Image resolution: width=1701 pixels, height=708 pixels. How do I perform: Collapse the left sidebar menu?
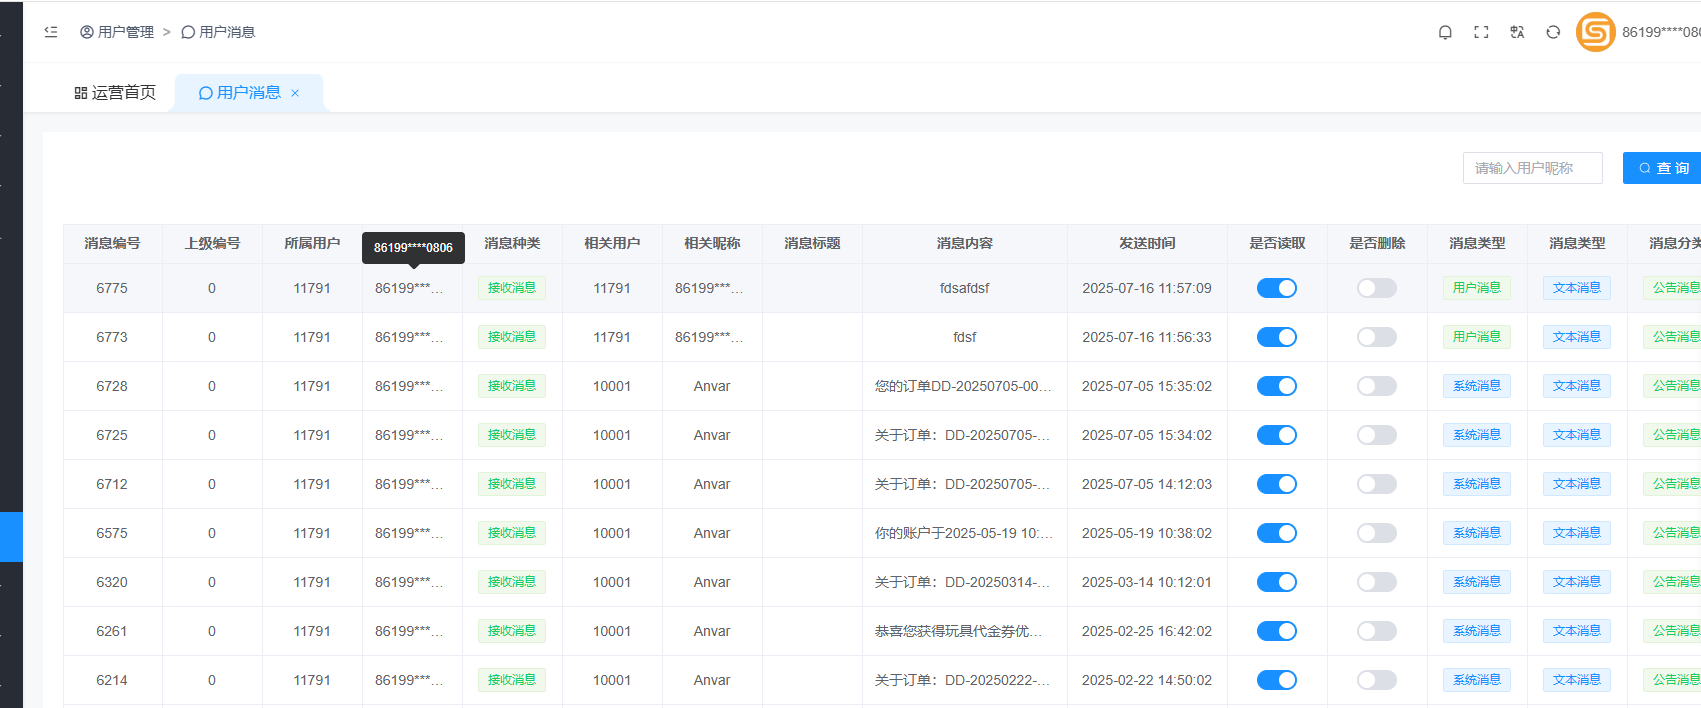tap(51, 32)
